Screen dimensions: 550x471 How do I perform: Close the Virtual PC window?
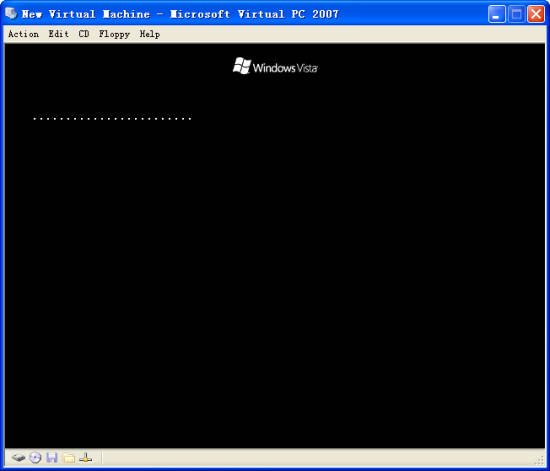pos(536,14)
